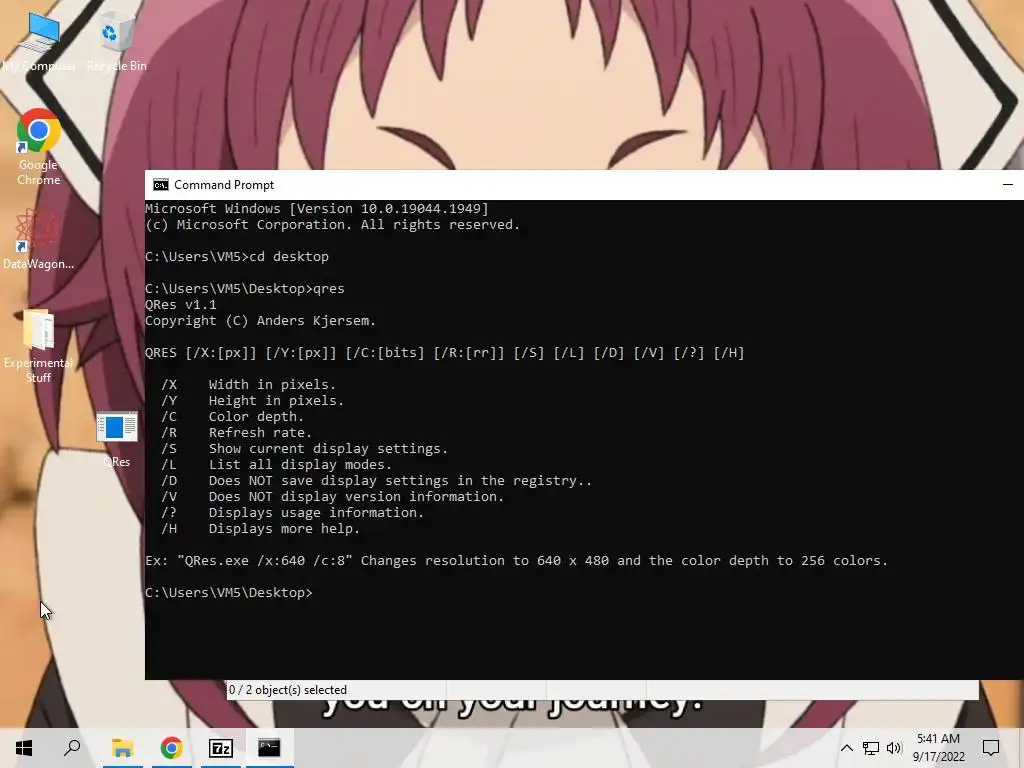Click the 'C:\Users\VM5\Desktop>' final prompt line
Image resolution: width=1024 pixels, height=768 pixels.
229,592
